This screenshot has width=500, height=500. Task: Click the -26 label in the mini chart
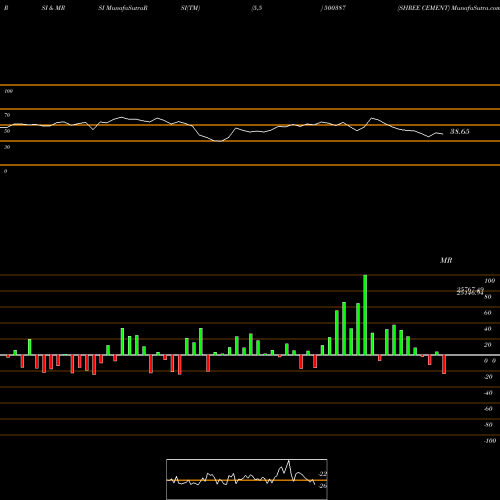(x=322, y=486)
